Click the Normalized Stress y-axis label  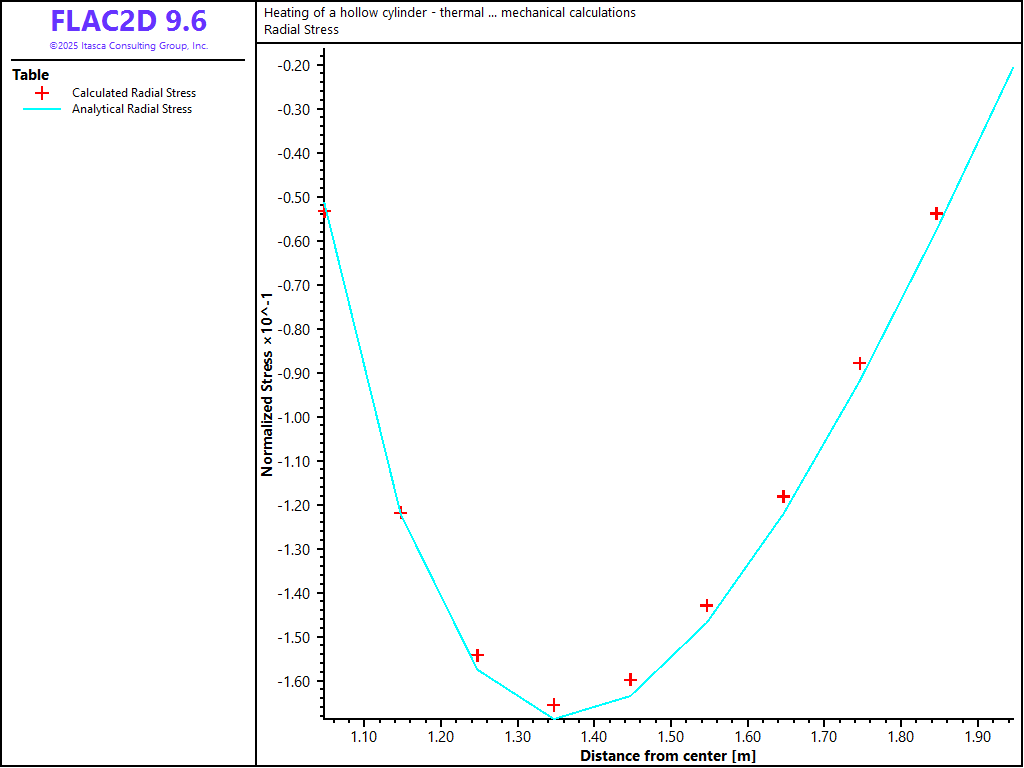267,384
